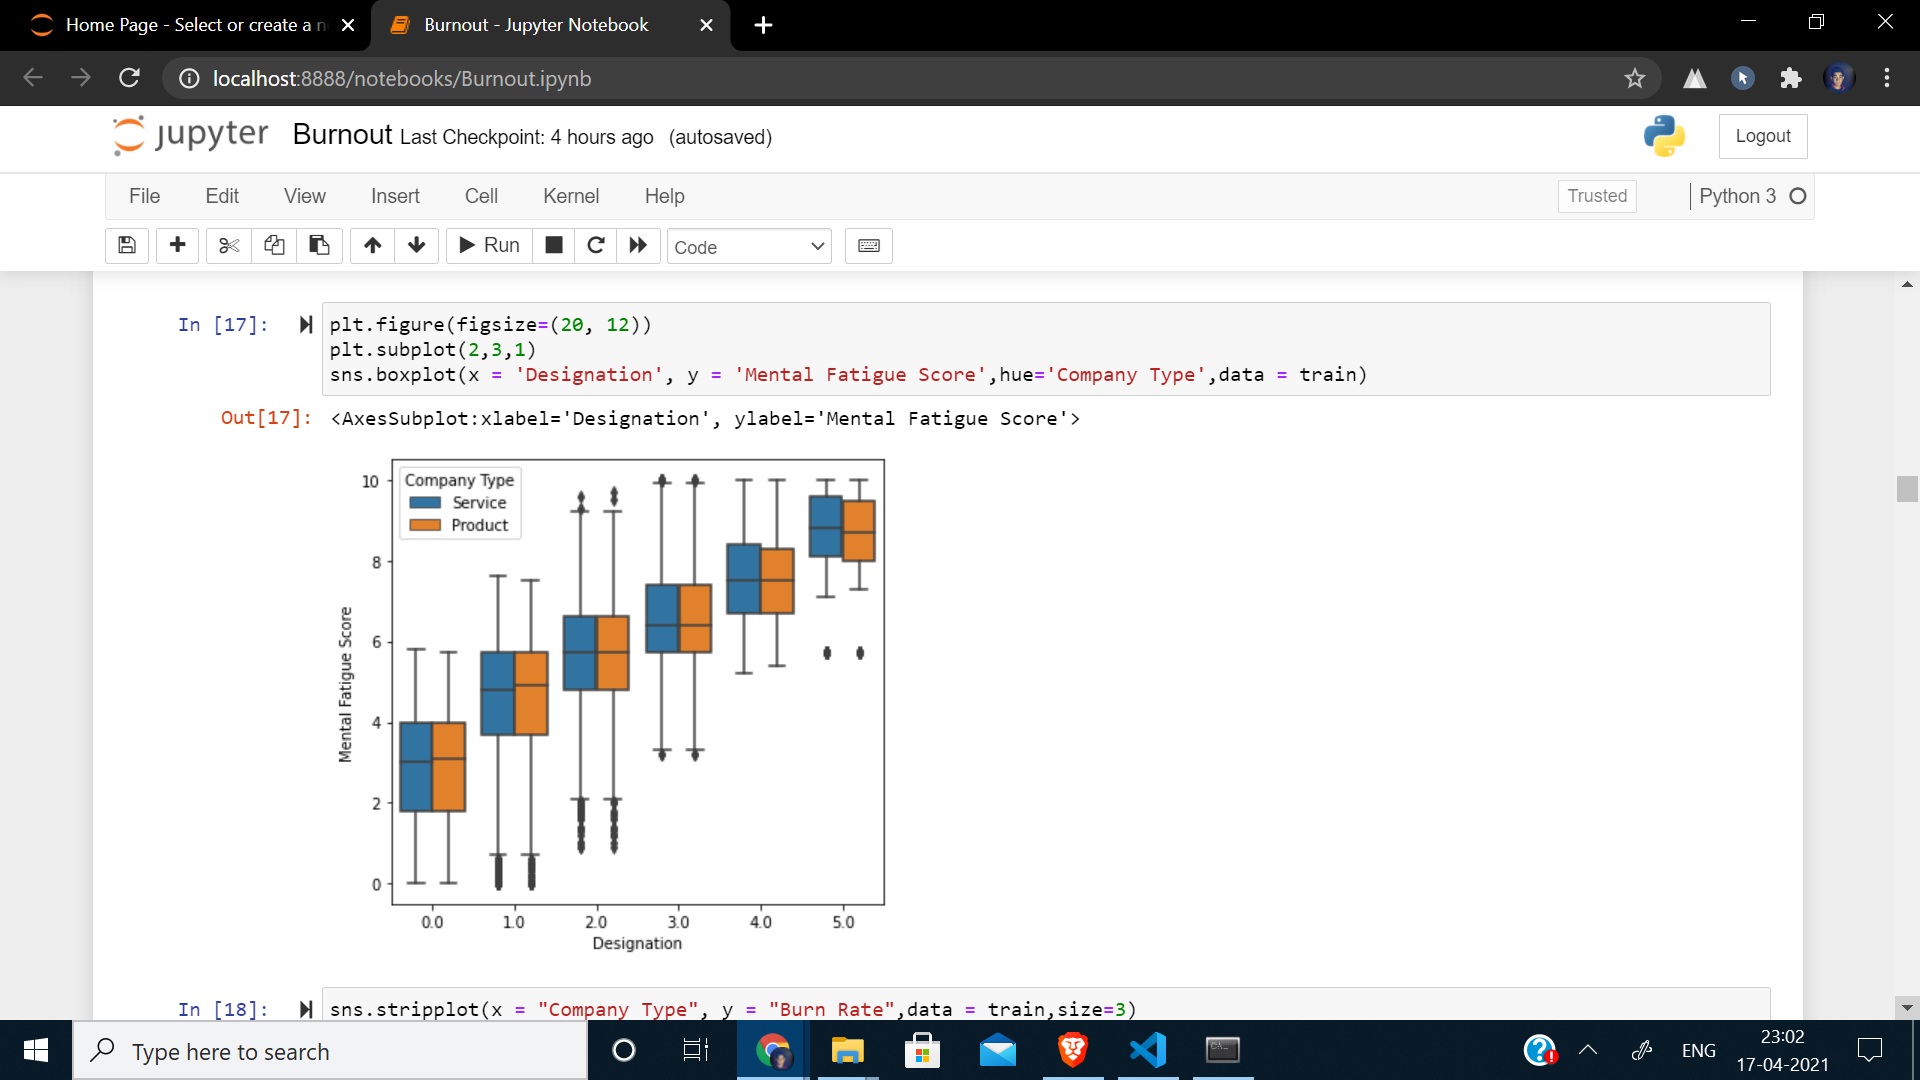The height and width of the screenshot is (1080, 1920).
Task: Toggle the Trusted notebook indicator
Action: pos(1596,196)
